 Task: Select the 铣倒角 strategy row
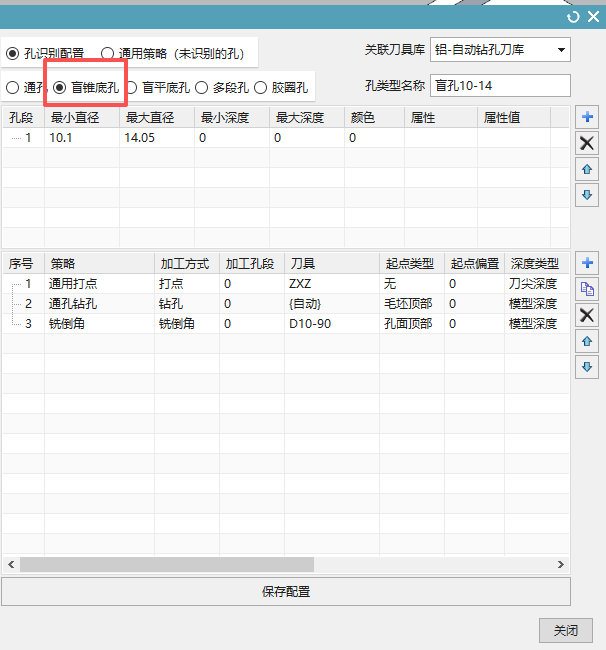coord(286,324)
